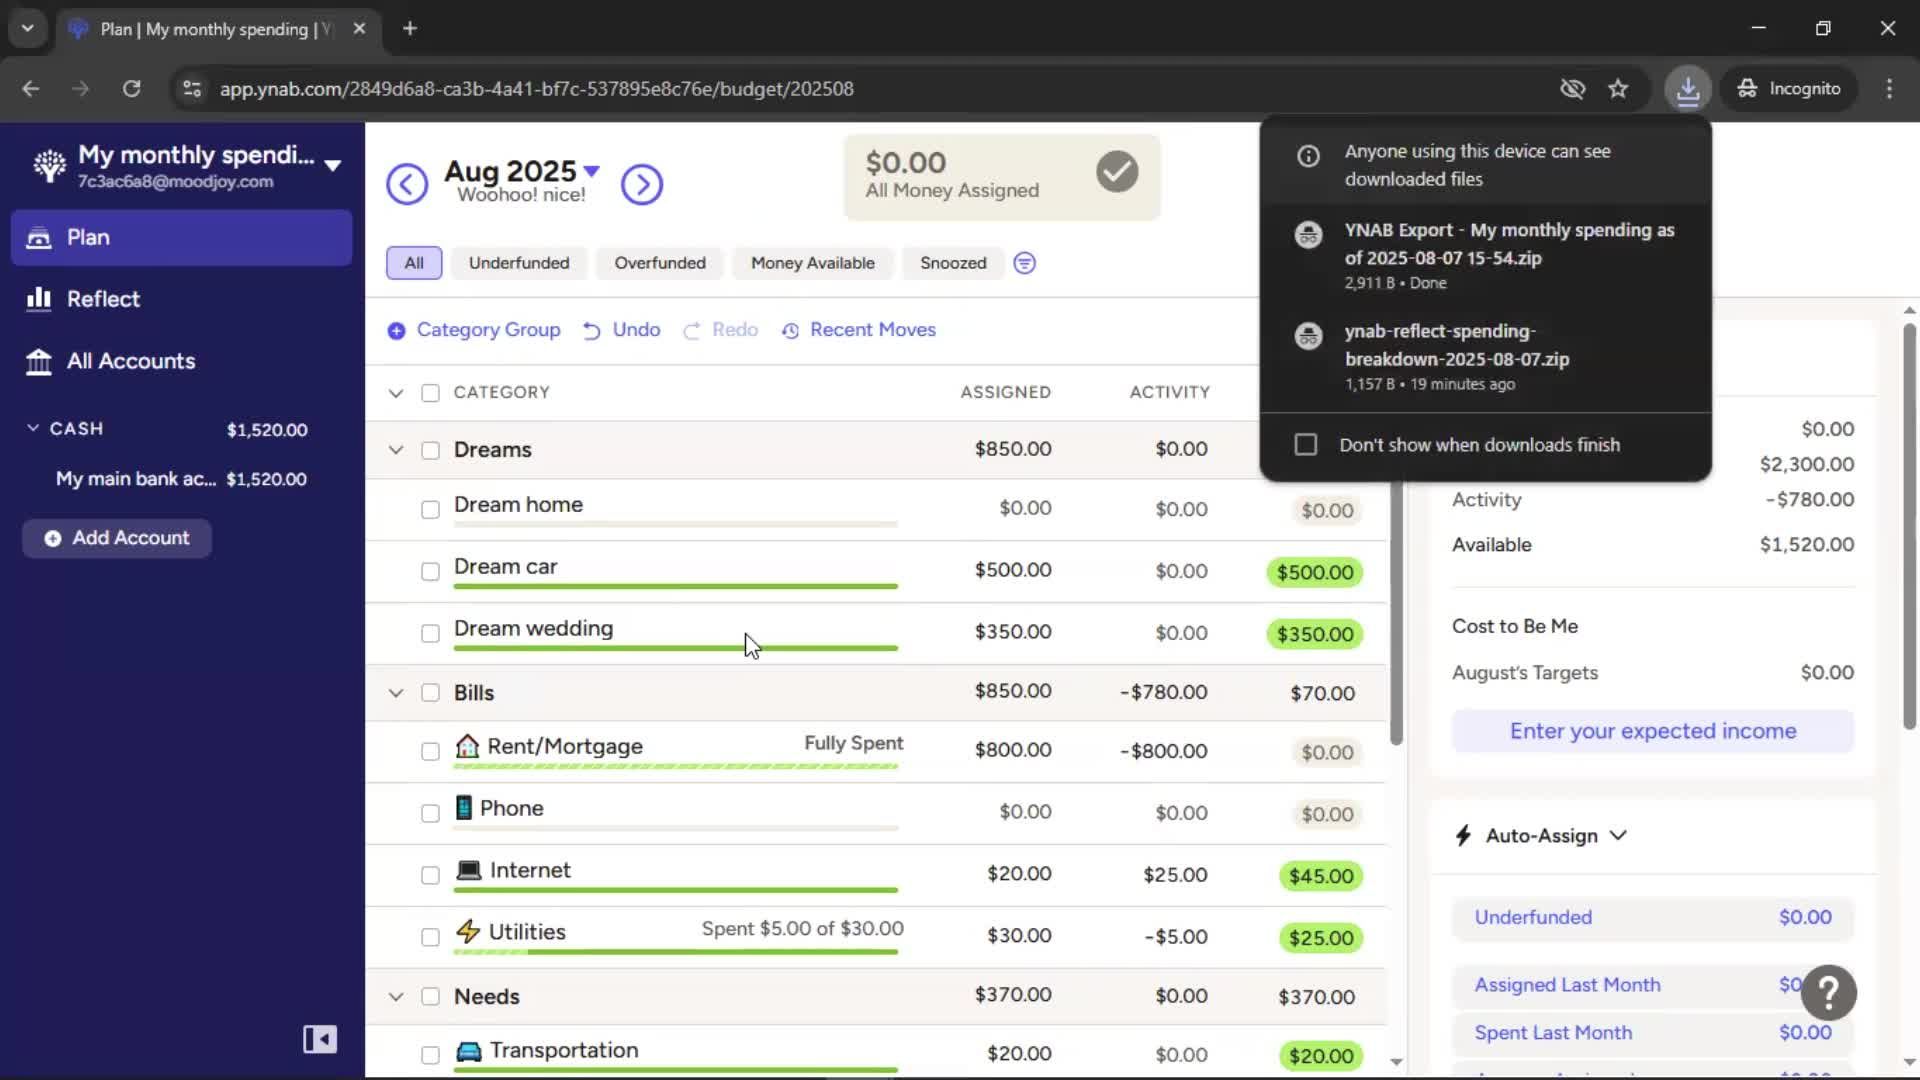Collapse the CASH accounts section
This screenshot has height=1080, width=1920.
[x=33, y=428]
